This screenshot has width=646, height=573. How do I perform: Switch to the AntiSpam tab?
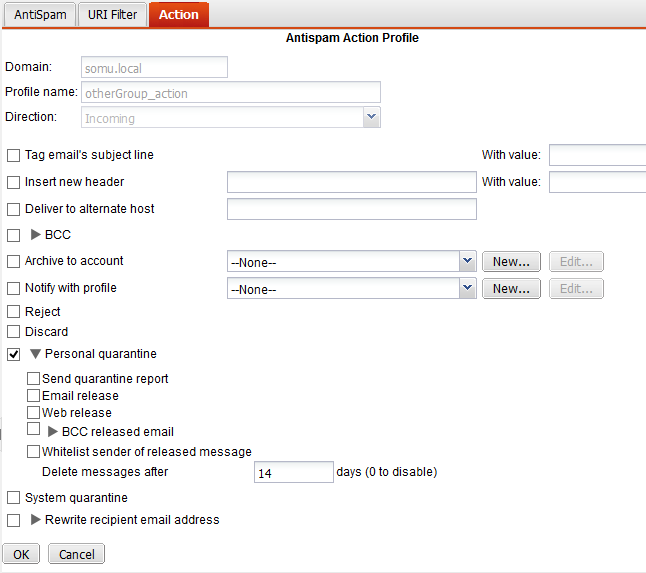tap(40, 15)
